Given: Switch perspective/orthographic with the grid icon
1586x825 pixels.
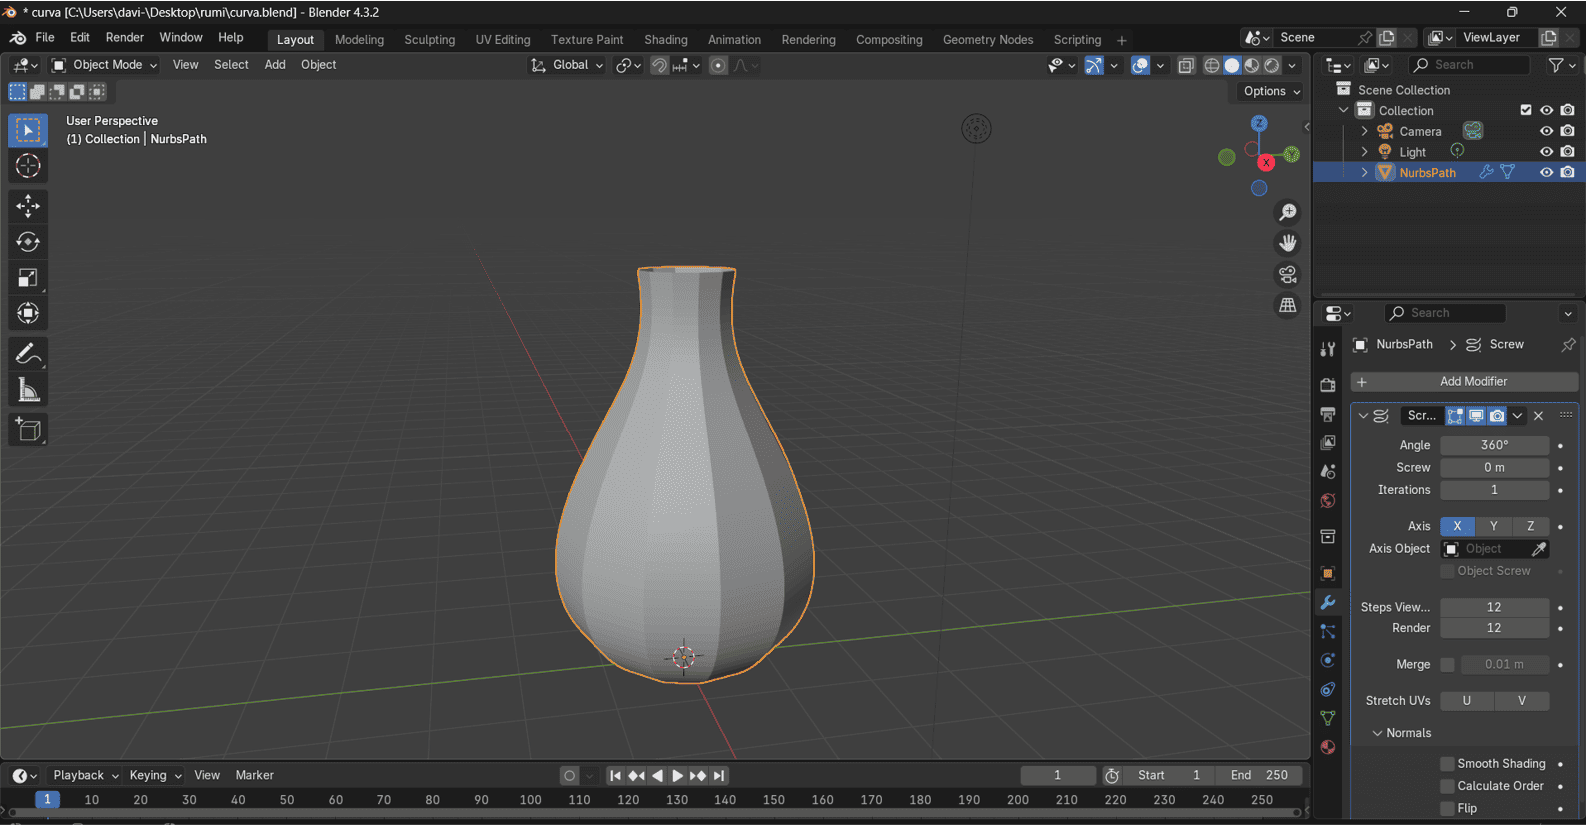Looking at the screenshot, I should click(1288, 305).
